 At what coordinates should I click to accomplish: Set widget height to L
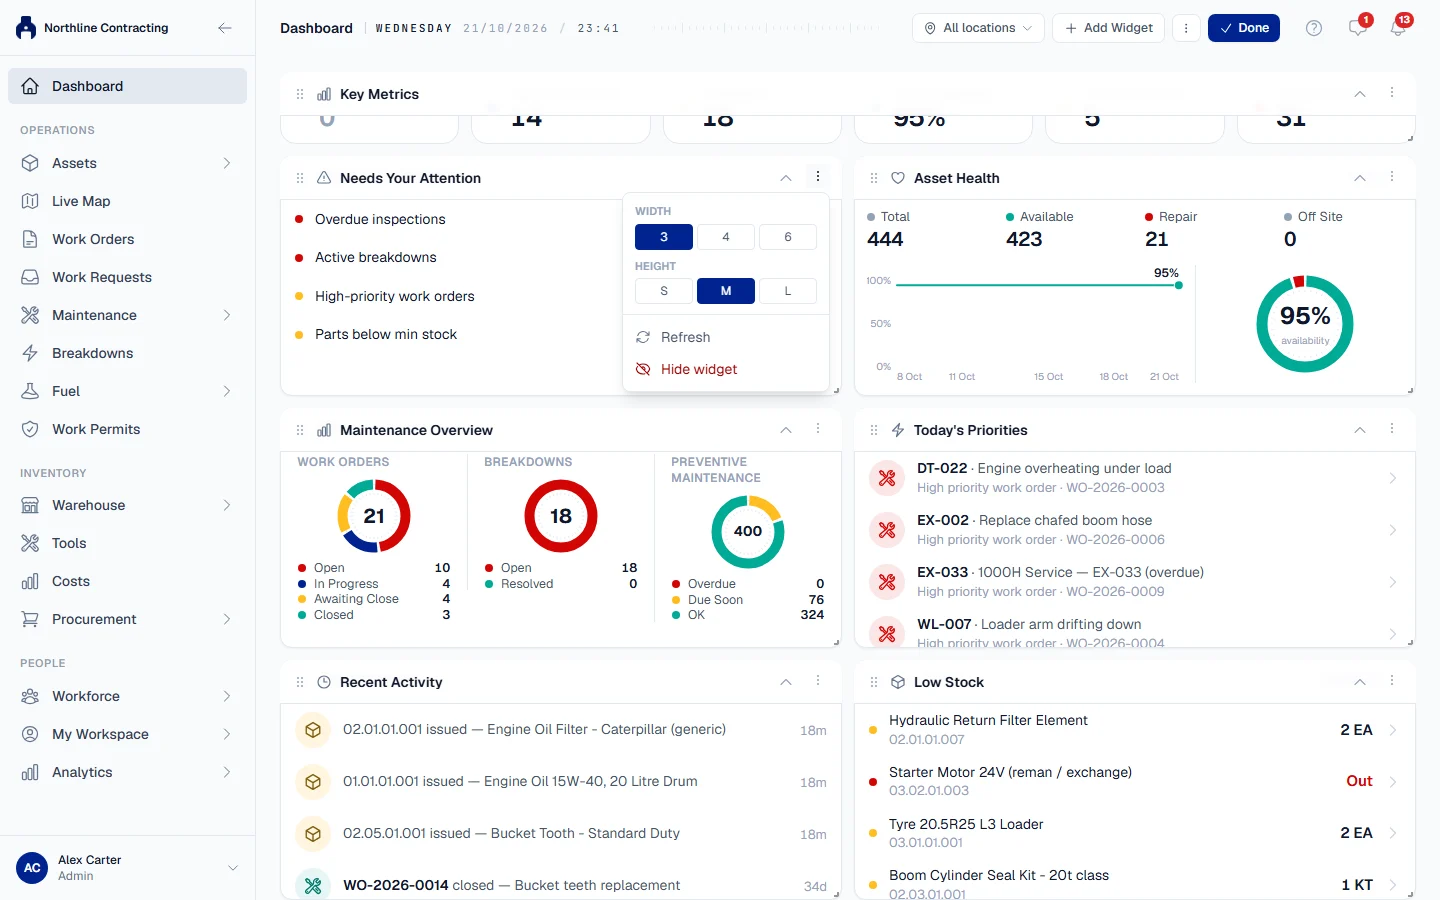click(788, 291)
